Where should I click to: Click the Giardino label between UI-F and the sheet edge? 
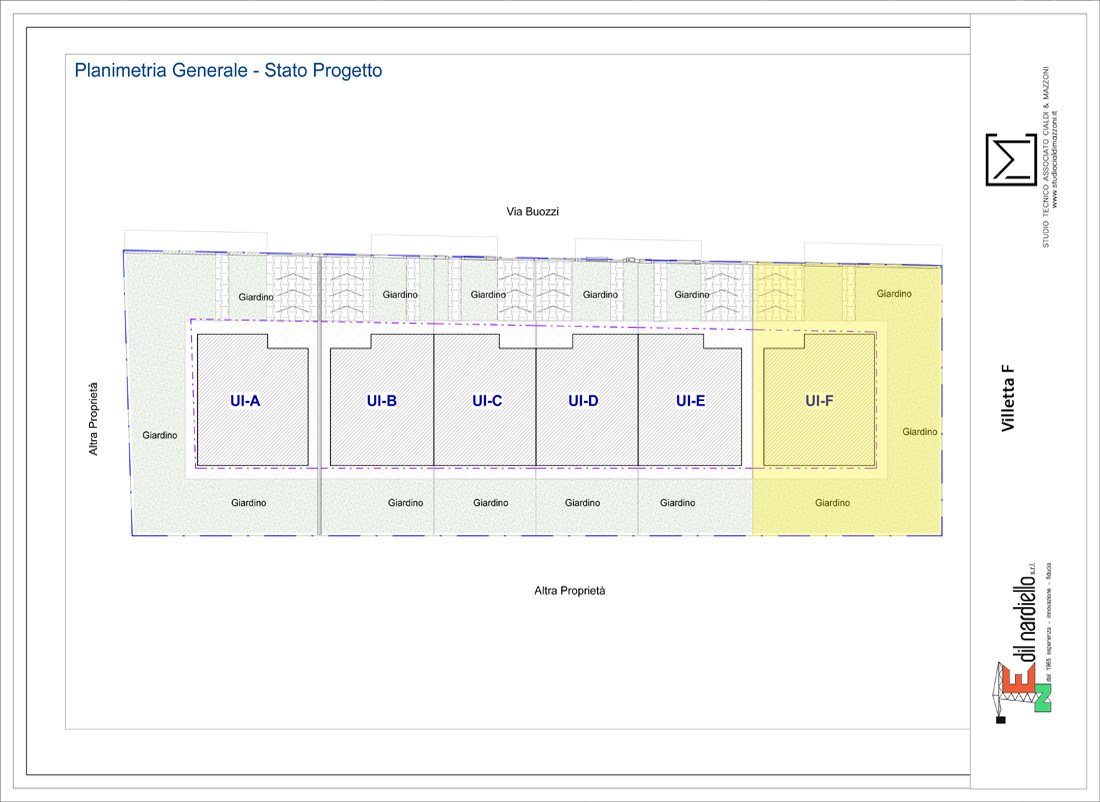pyautogui.click(x=920, y=432)
